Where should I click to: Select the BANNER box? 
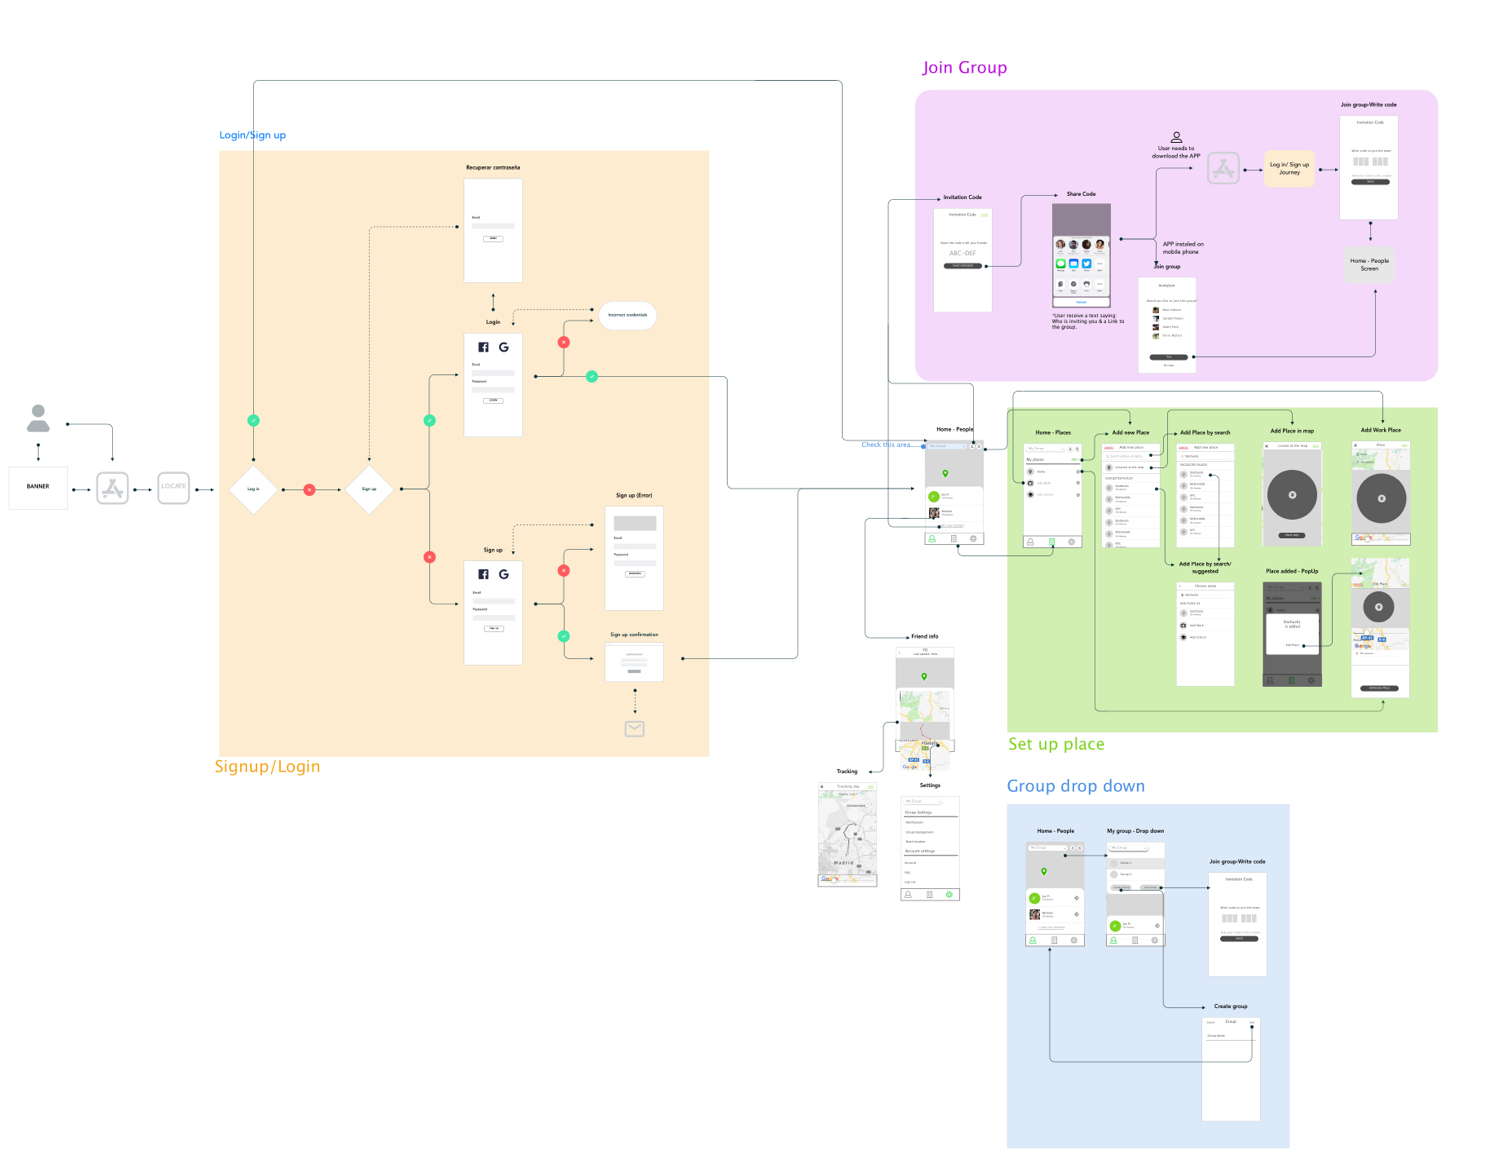(x=38, y=487)
